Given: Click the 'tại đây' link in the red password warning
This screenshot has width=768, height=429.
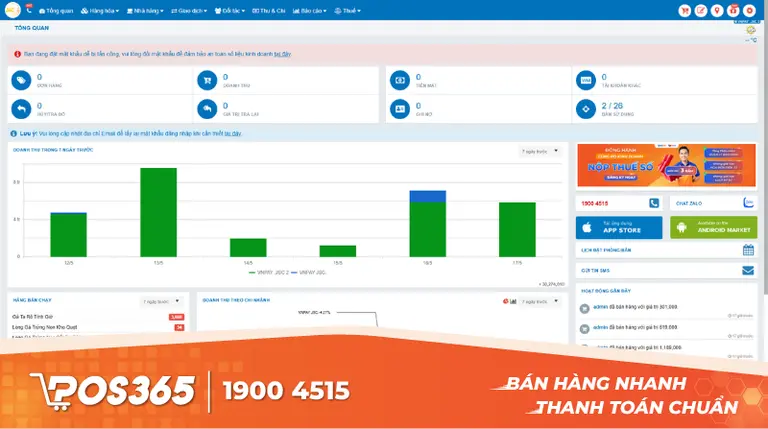Looking at the screenshot, I should 282,54.
